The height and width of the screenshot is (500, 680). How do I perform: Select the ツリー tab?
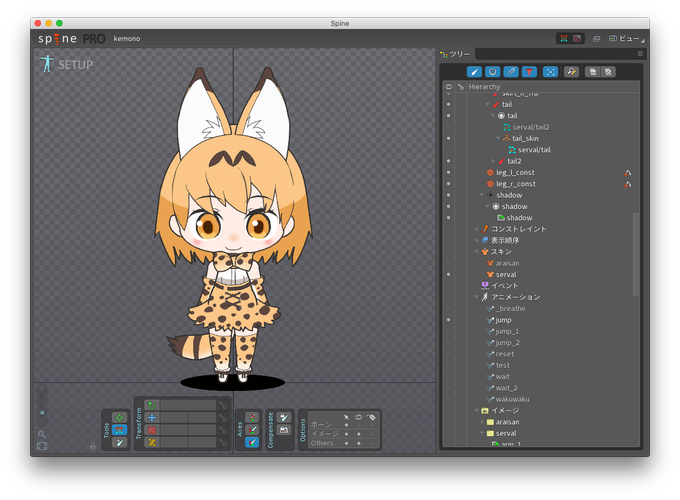[455, 54]
